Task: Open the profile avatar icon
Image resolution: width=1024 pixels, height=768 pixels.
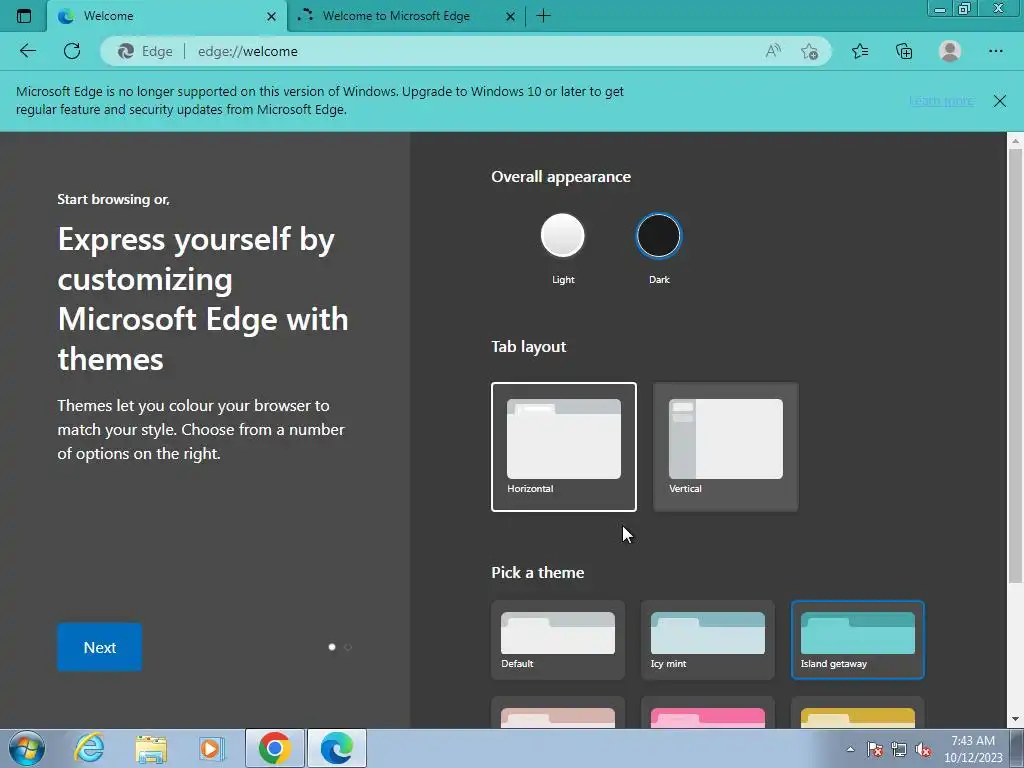Action: [x=950, y=51]
